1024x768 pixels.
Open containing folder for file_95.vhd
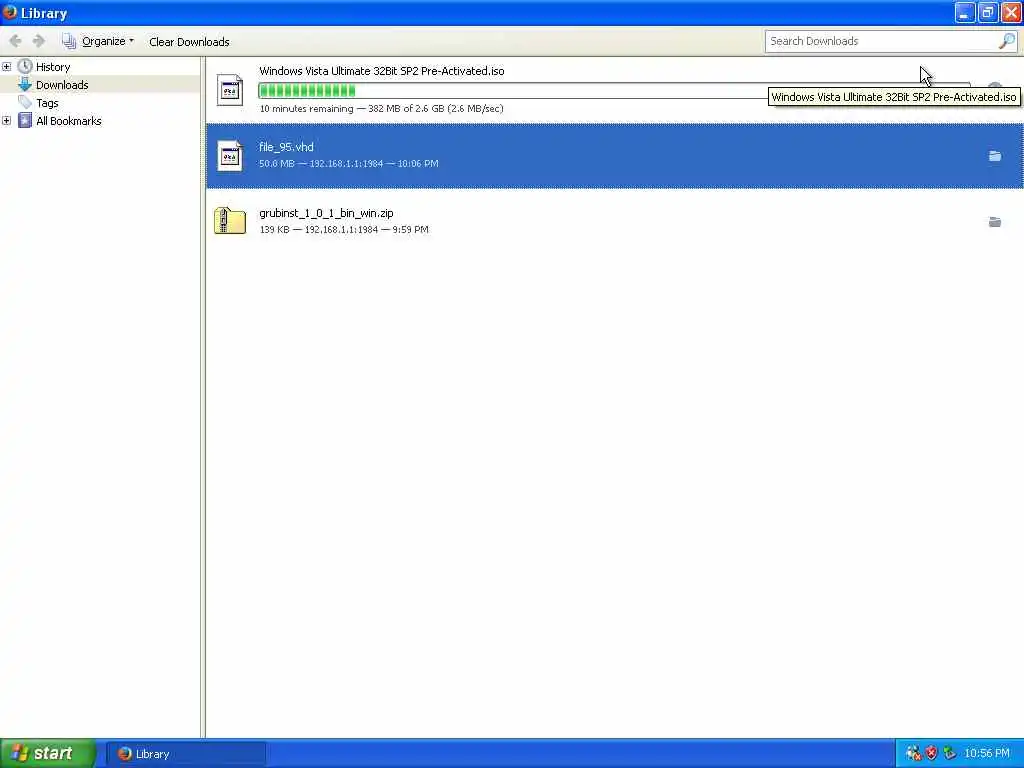coord(995,156)
